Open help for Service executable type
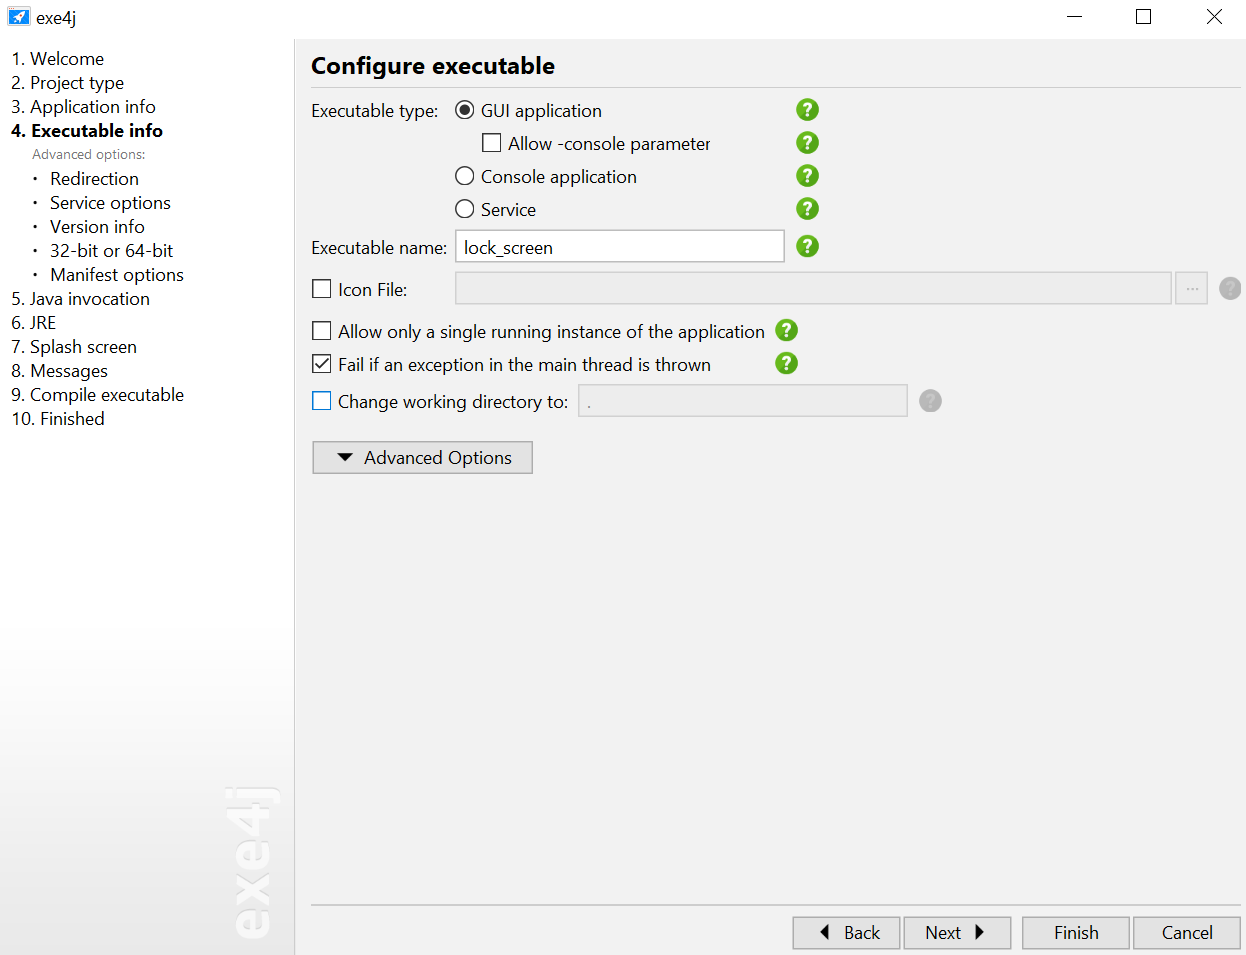This screenshot has width=1246, height=955. [x=807, y=209]
